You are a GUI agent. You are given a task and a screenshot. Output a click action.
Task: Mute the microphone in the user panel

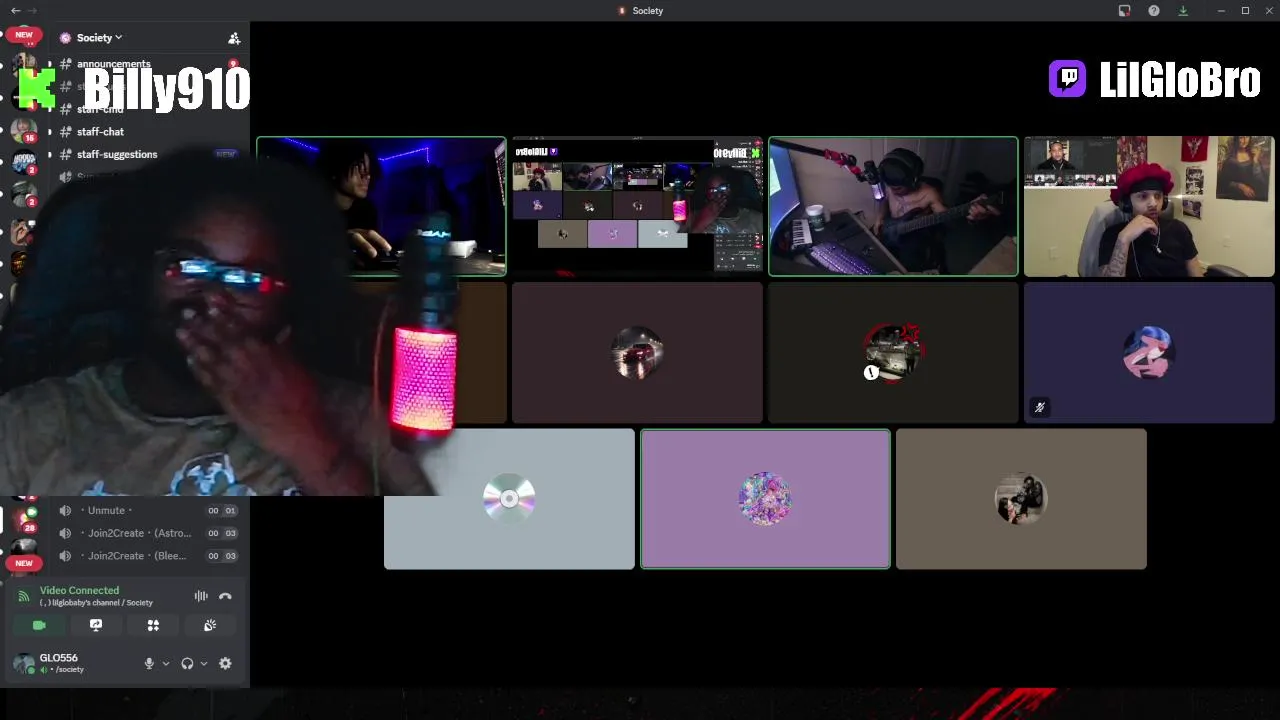coord(149,663)
